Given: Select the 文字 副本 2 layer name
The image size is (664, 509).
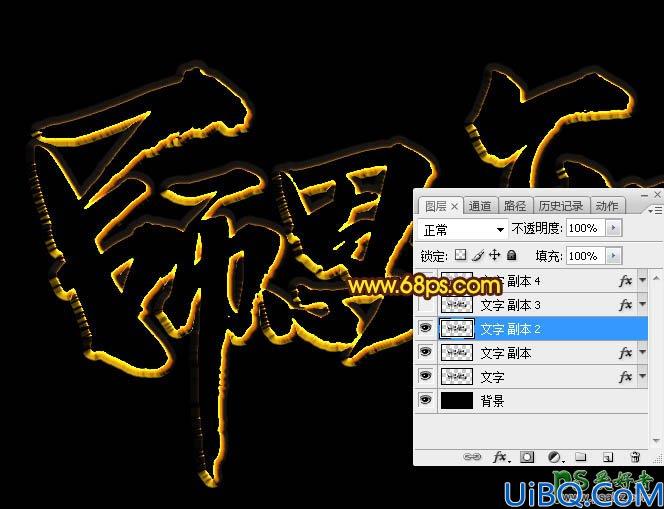Looking at the screenshot, I should coord(510,329).
